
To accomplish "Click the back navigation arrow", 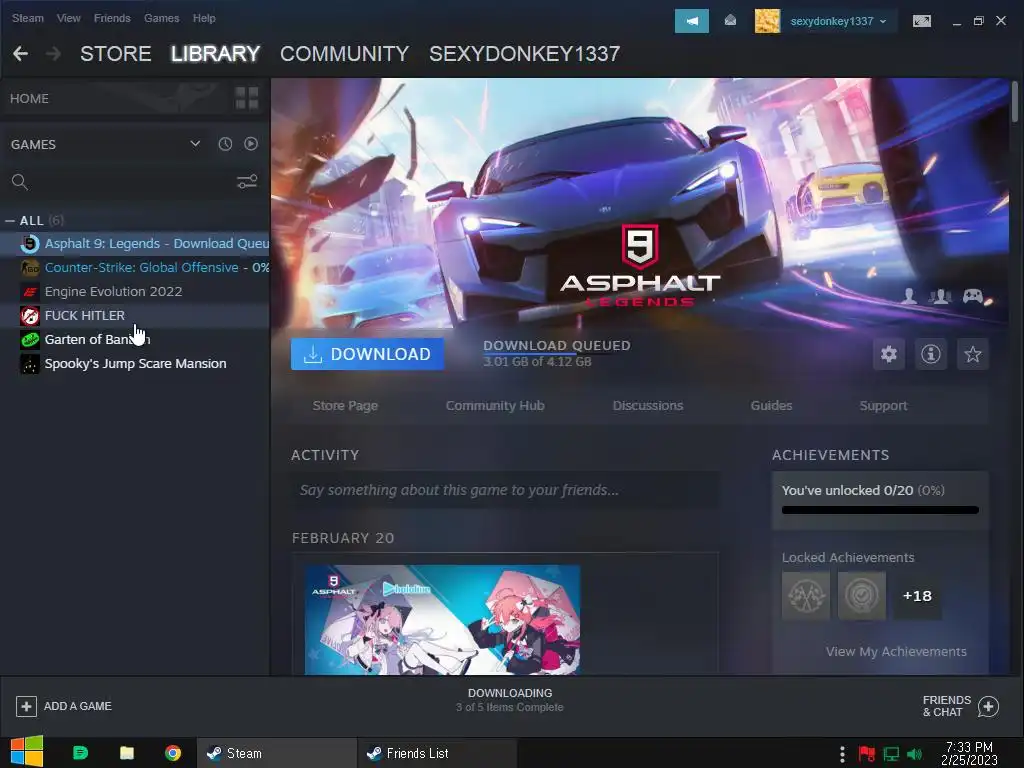I will (x=20, y=54).
